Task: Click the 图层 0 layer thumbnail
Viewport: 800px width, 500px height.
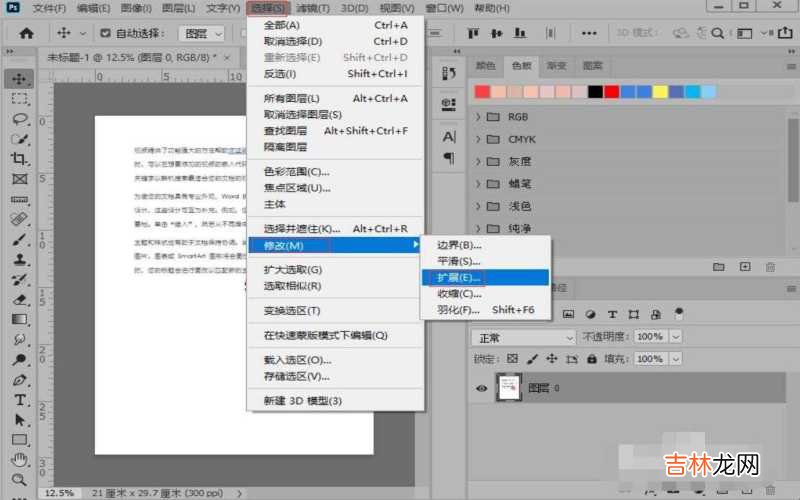Action: click(x=509, y=388)
